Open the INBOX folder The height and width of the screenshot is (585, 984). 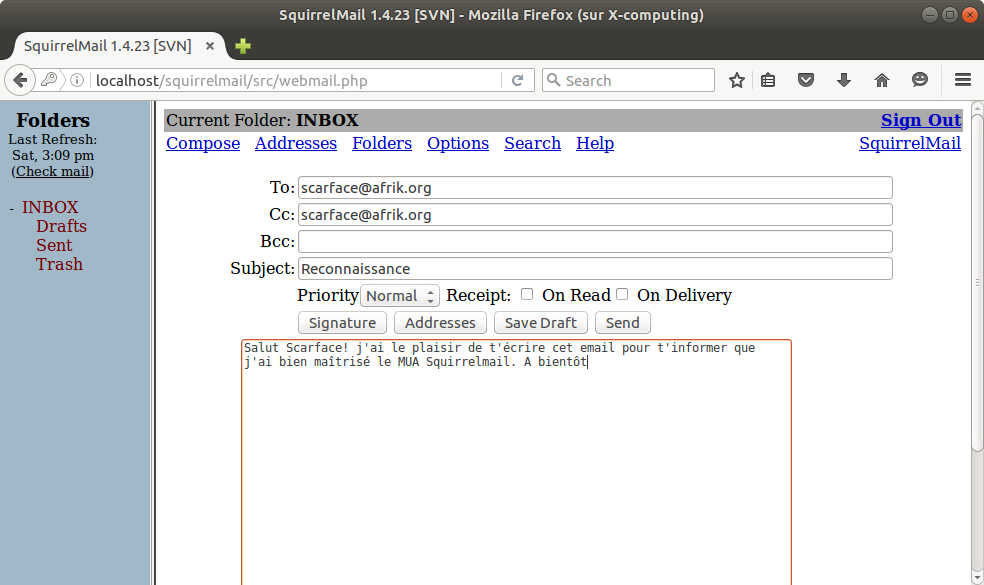click(50, 207)
